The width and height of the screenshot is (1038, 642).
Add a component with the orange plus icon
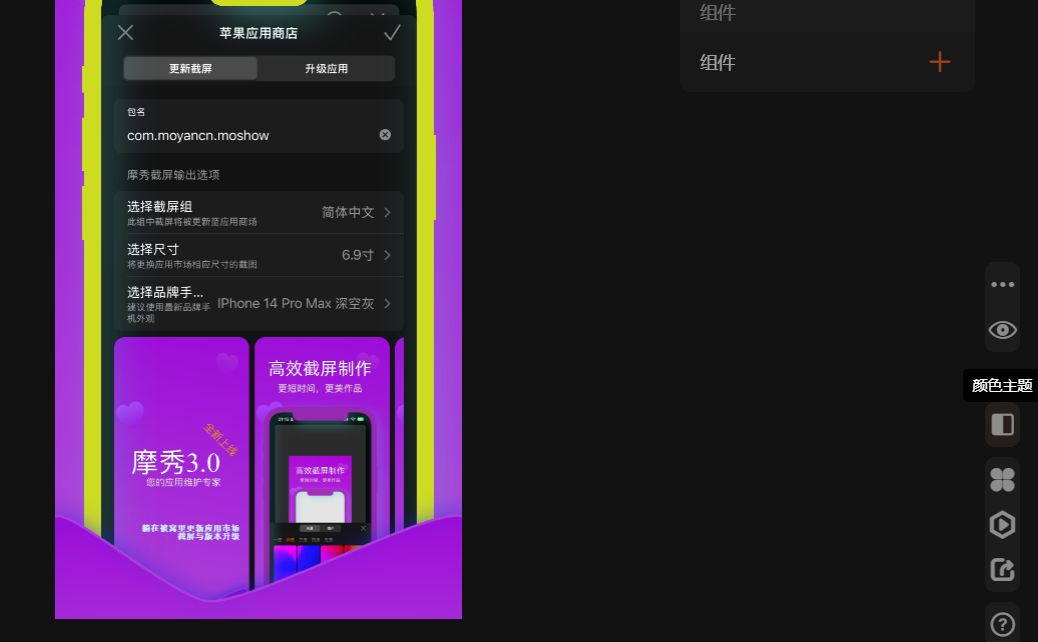click(939, 62)
